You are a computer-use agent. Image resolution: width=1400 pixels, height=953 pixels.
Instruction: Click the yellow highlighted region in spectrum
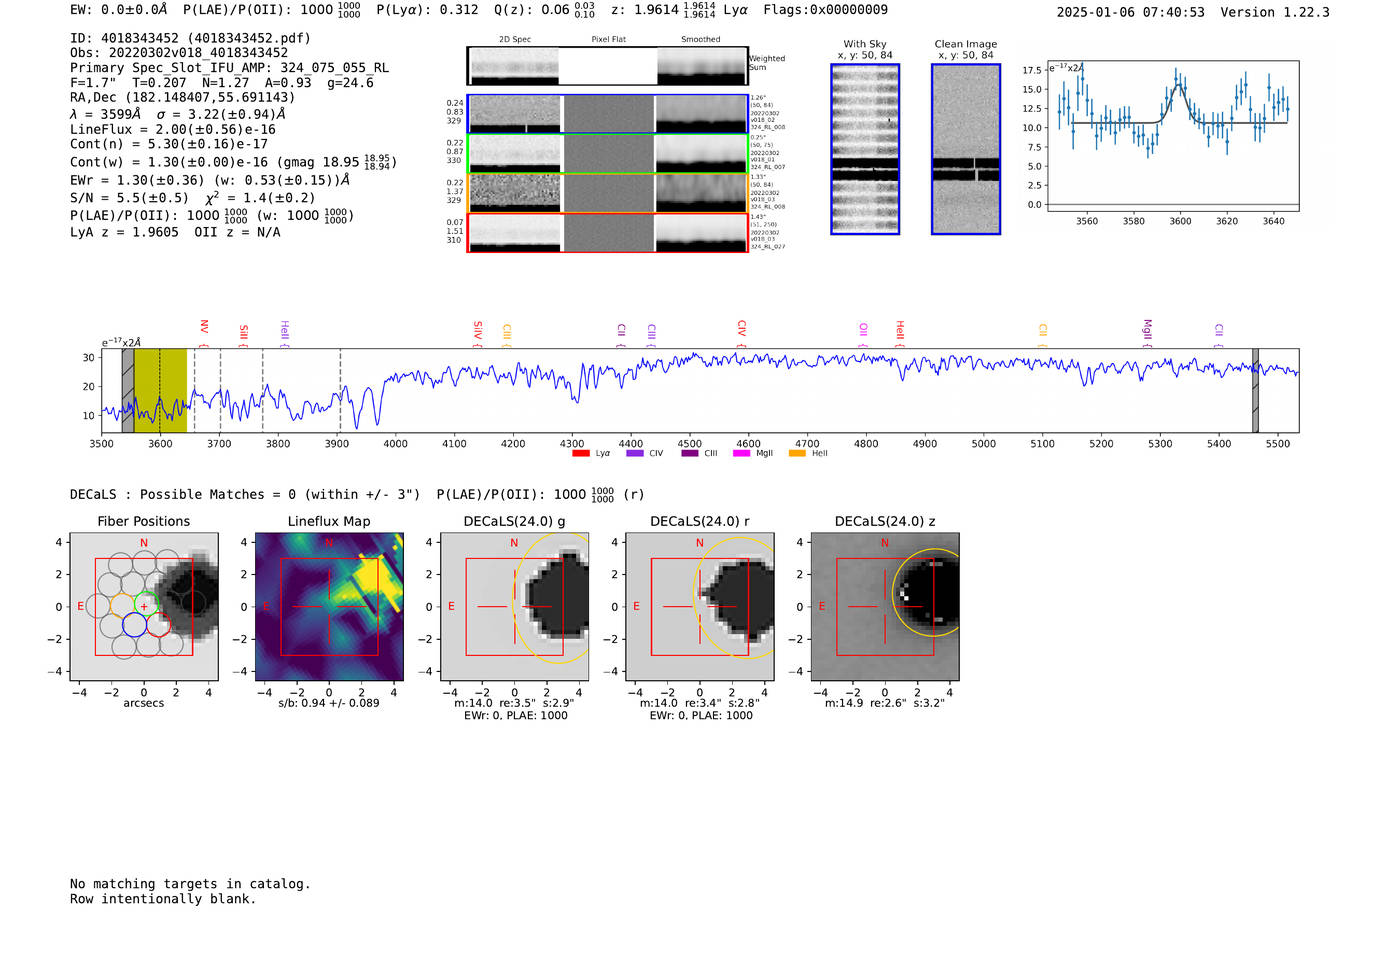160,391
